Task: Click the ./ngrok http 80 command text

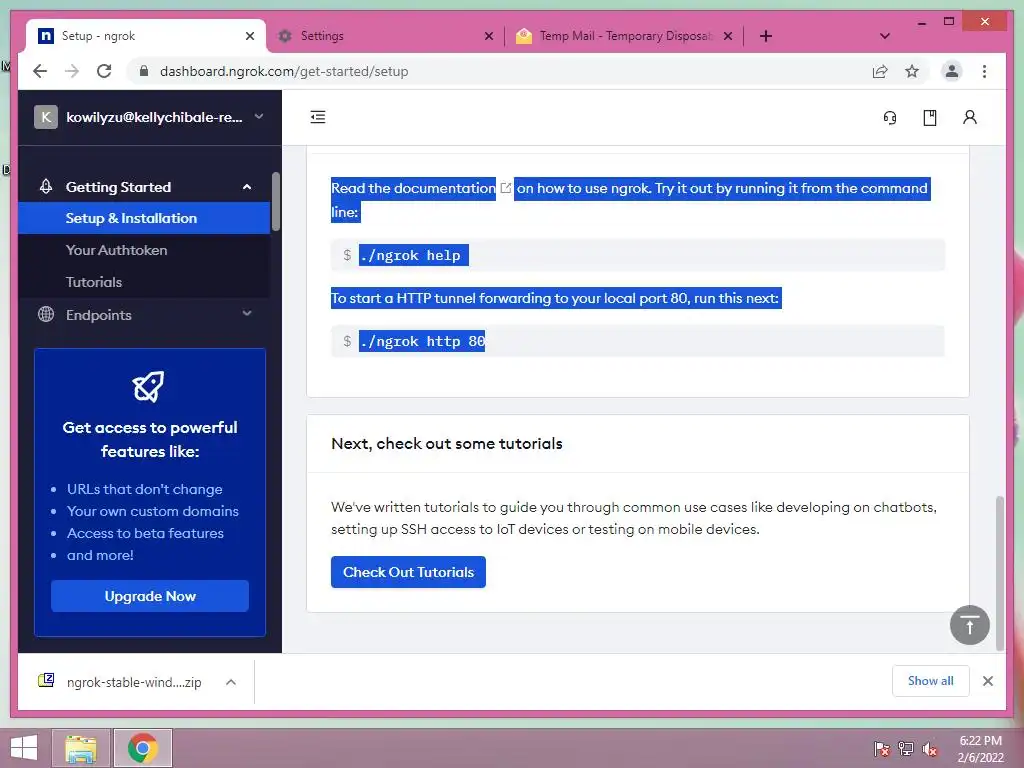Action: (x=422, y=341)
